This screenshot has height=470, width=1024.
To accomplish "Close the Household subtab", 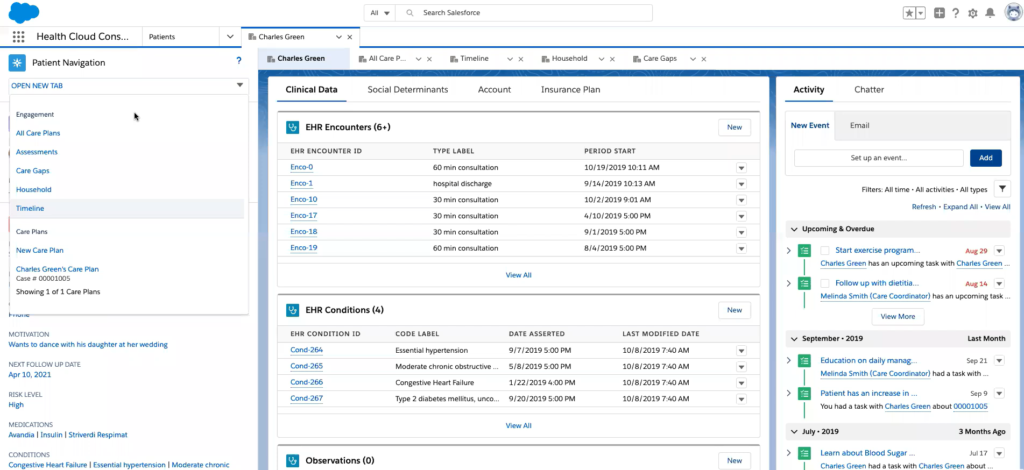I will pos(613,59).
